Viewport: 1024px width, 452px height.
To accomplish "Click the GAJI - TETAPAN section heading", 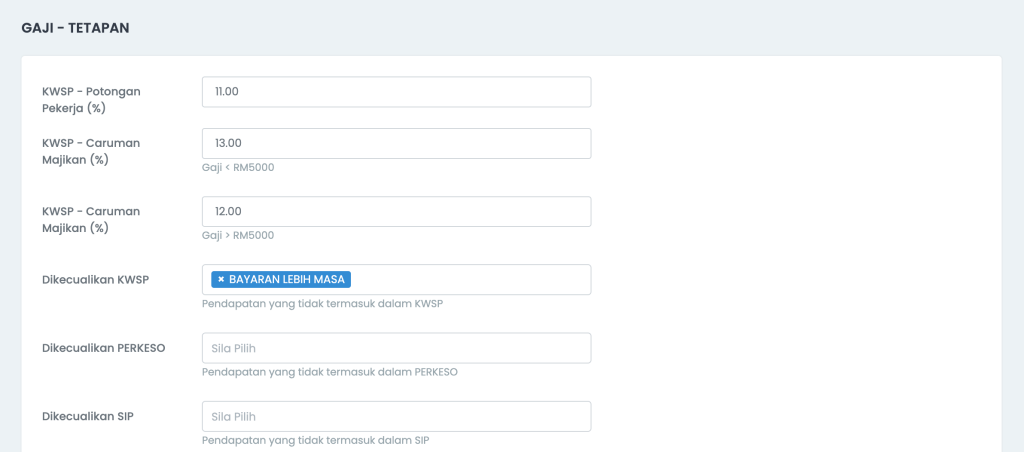I will (75, 28).
